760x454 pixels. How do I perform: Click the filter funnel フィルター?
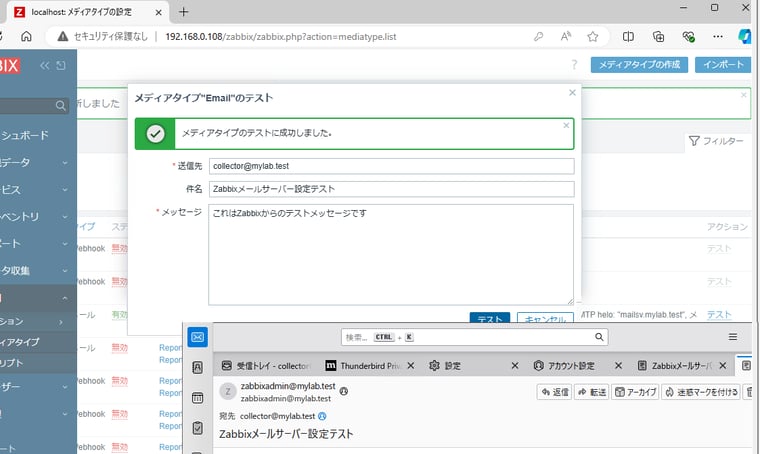[x=716, y=141]
